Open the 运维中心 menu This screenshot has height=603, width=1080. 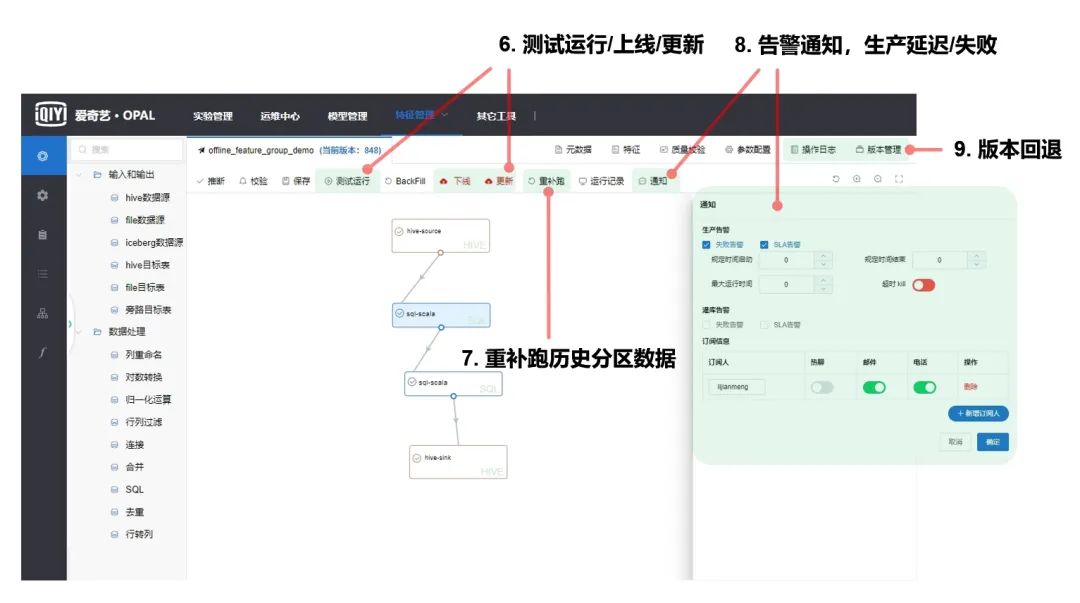280,116
